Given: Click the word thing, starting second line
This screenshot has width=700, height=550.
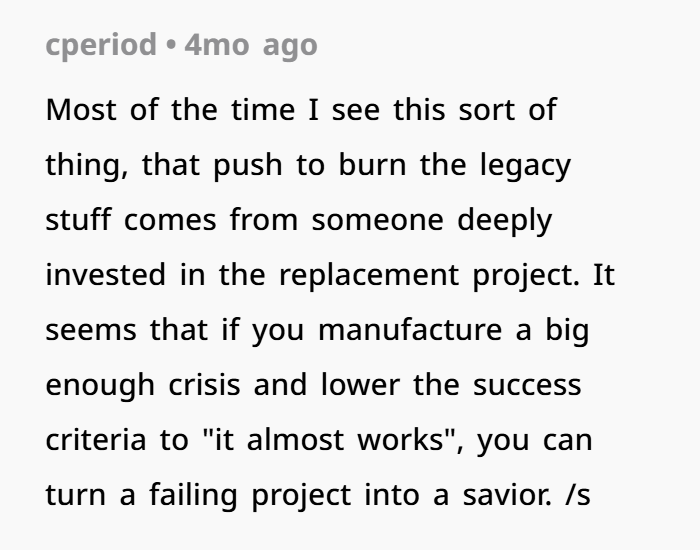Looking at the screenshot, I should [x=87, y=166].
